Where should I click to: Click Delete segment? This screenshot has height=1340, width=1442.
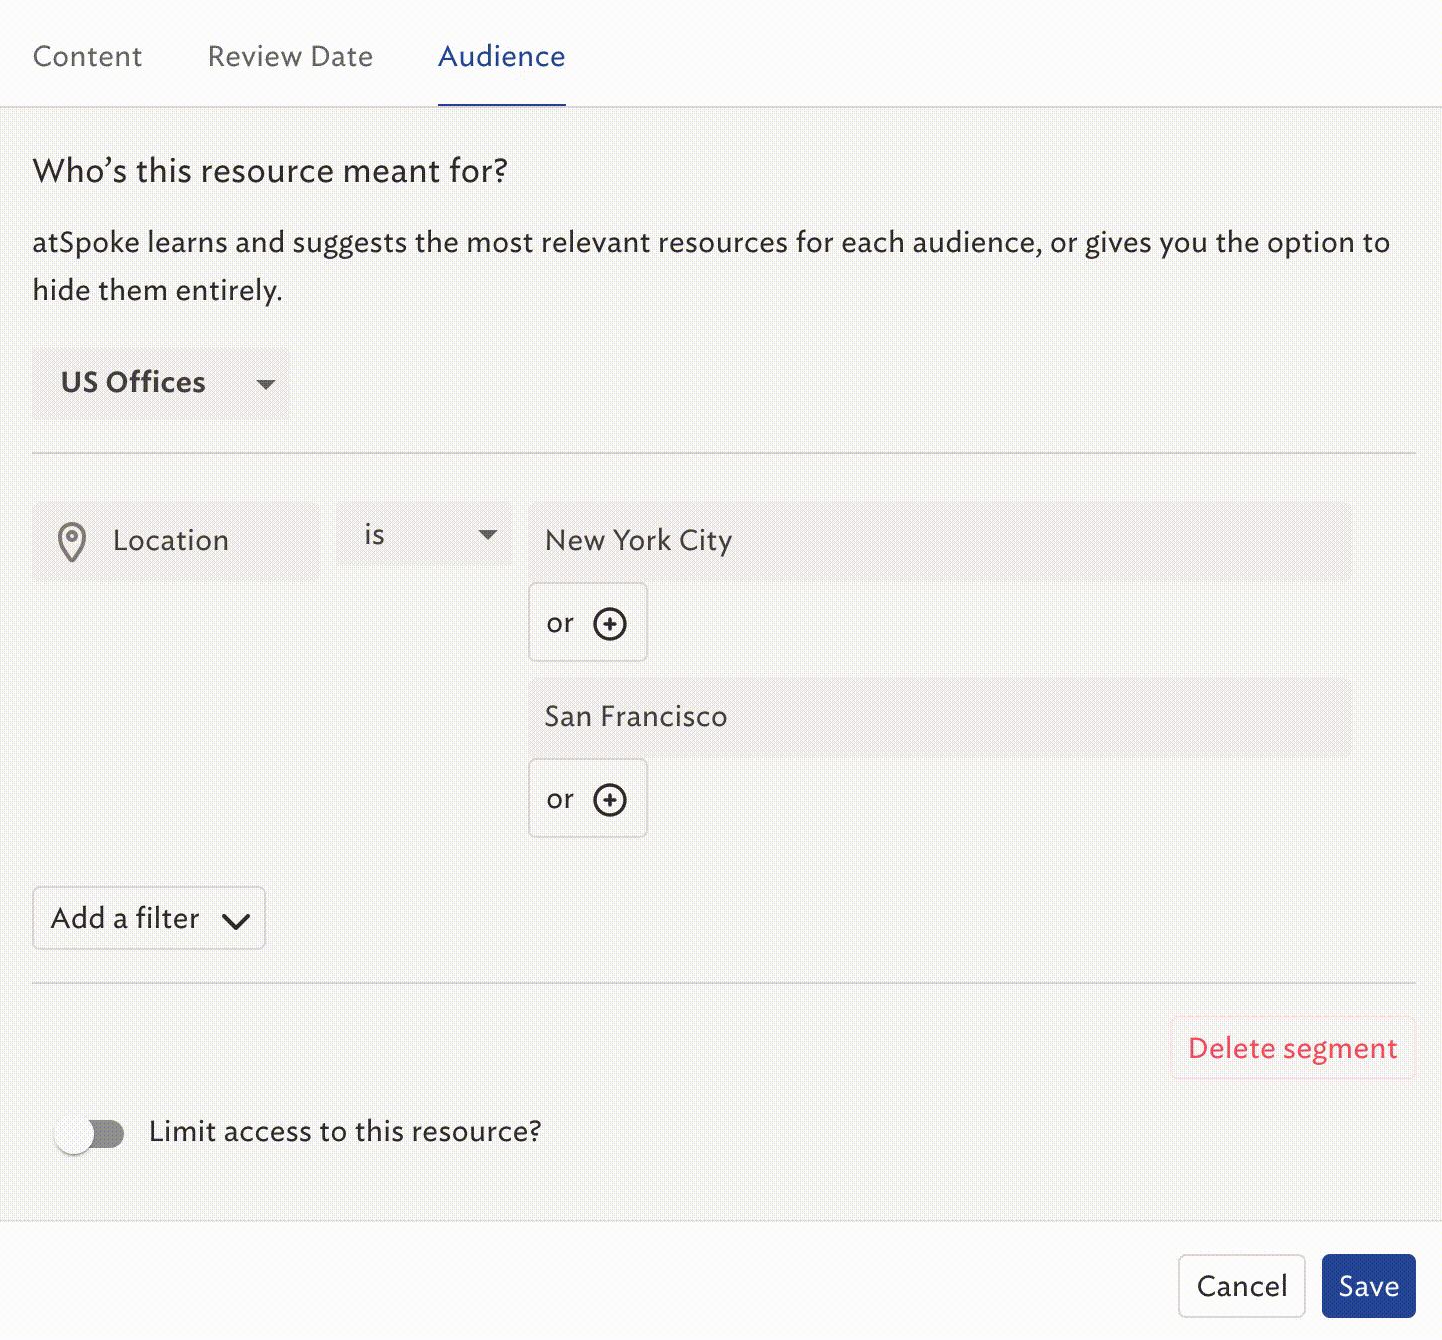click(1292, 1048)
